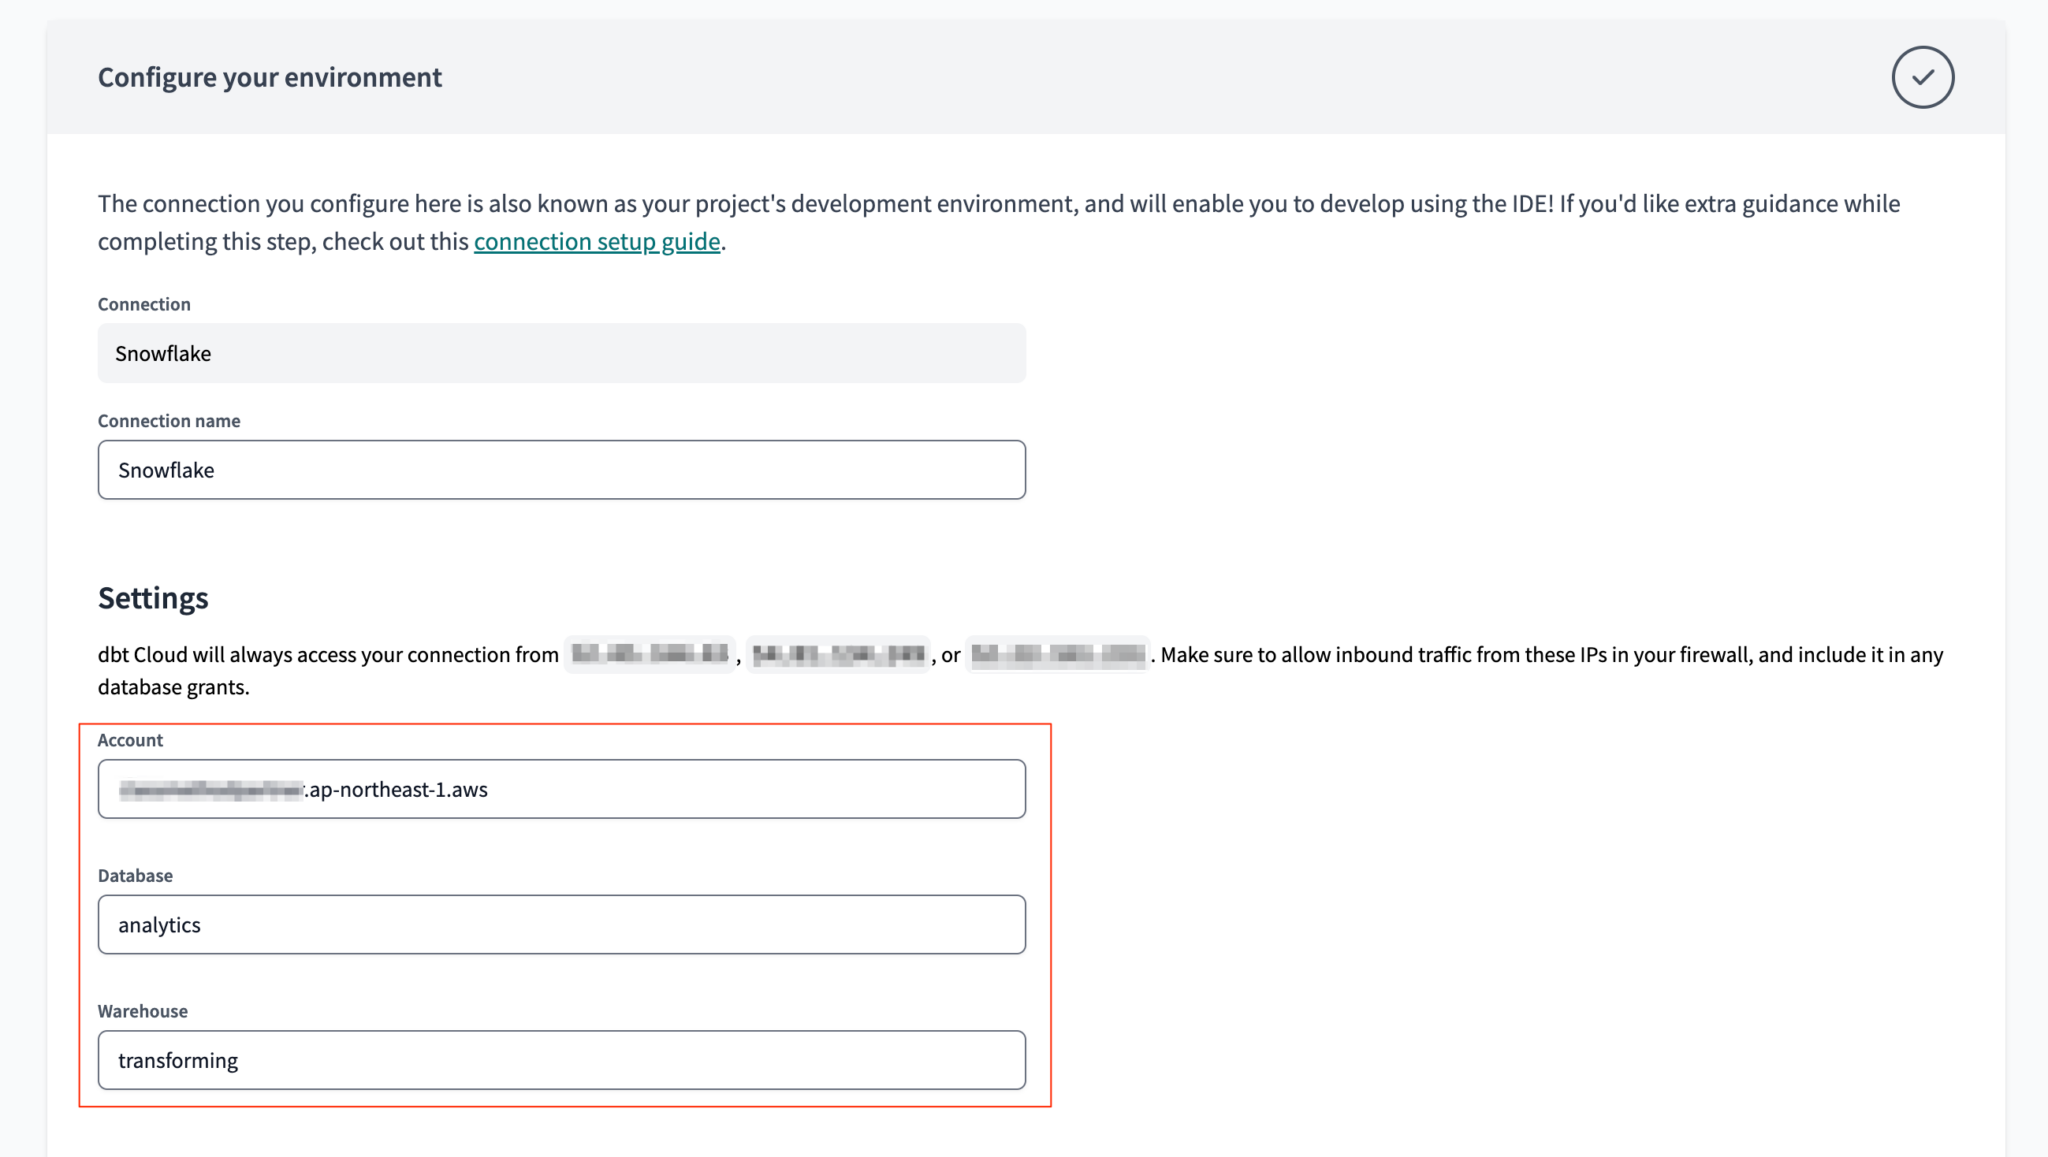Click the second blurred IP address badge
The height and width of the screenshot is (1157, 2048).
(838, 655)
